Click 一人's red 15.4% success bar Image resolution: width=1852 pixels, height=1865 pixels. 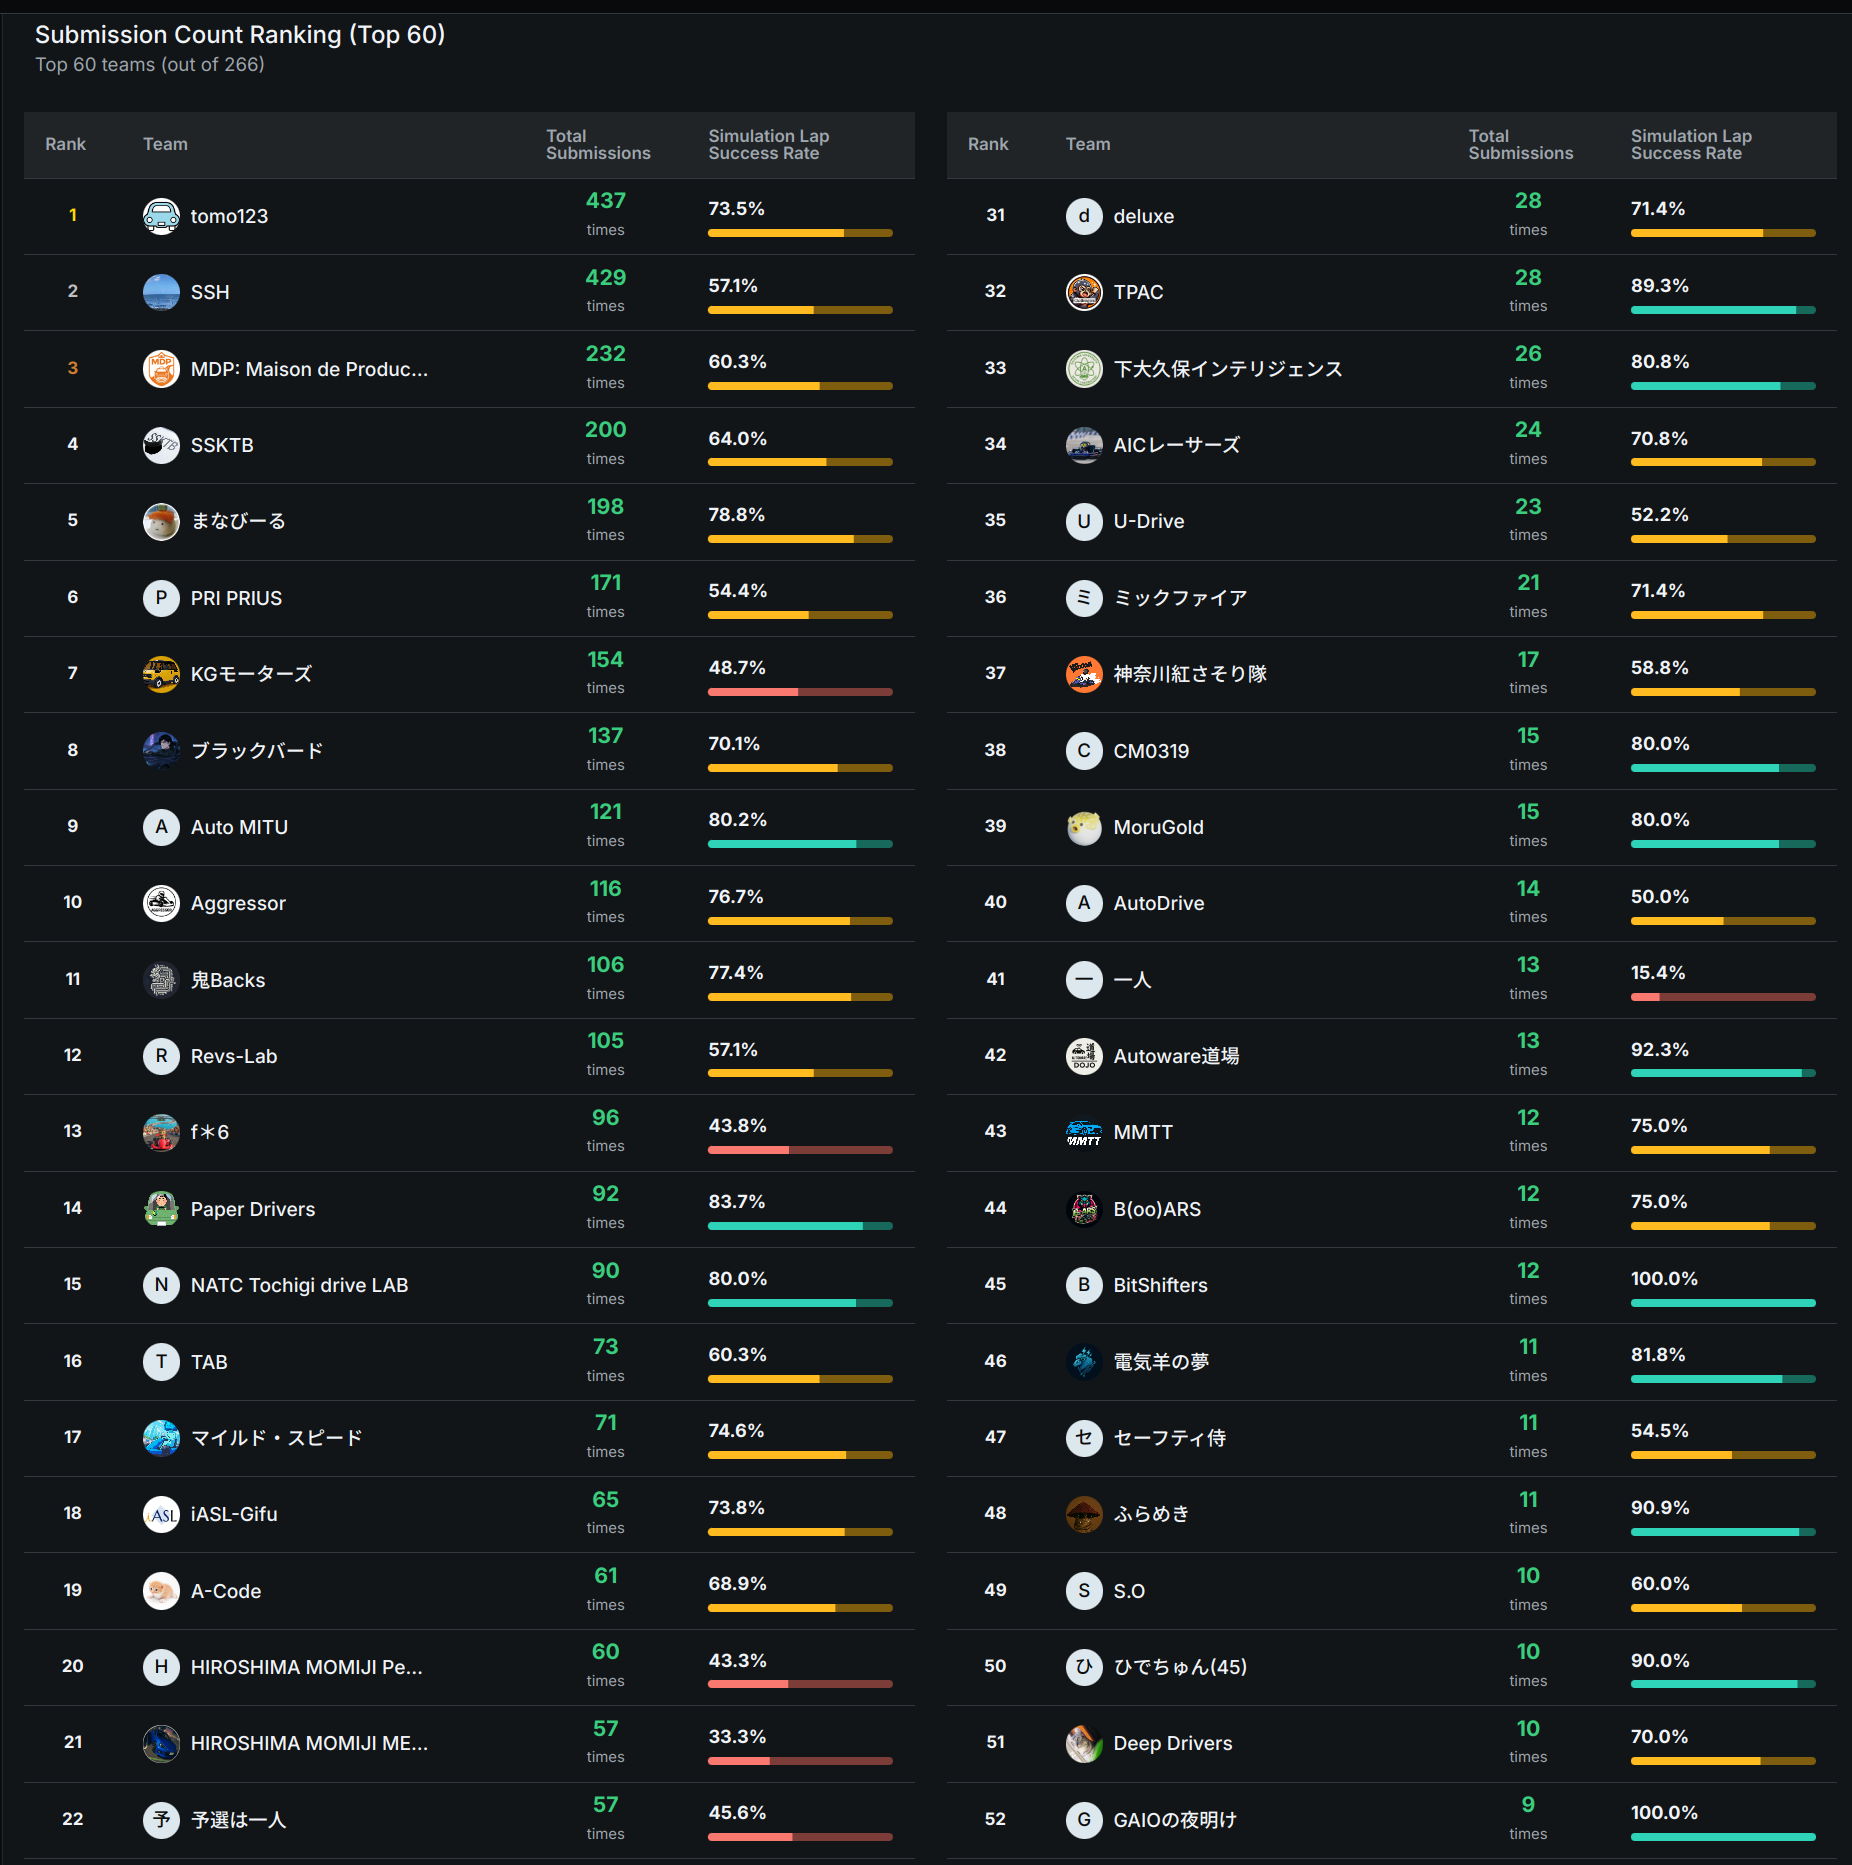1722,997
